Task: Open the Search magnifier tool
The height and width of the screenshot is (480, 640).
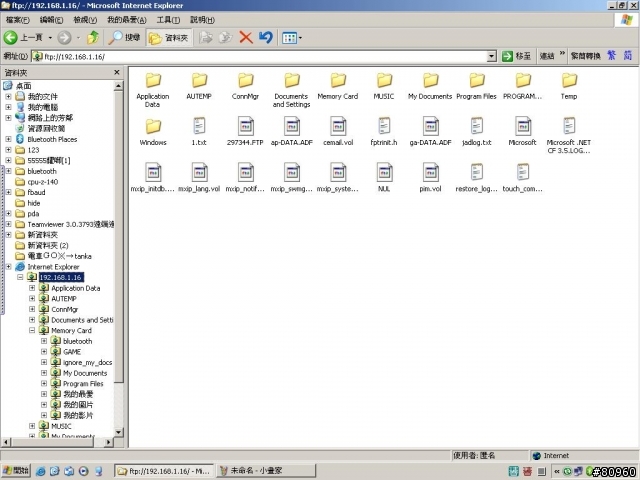Action: point(124,38)
